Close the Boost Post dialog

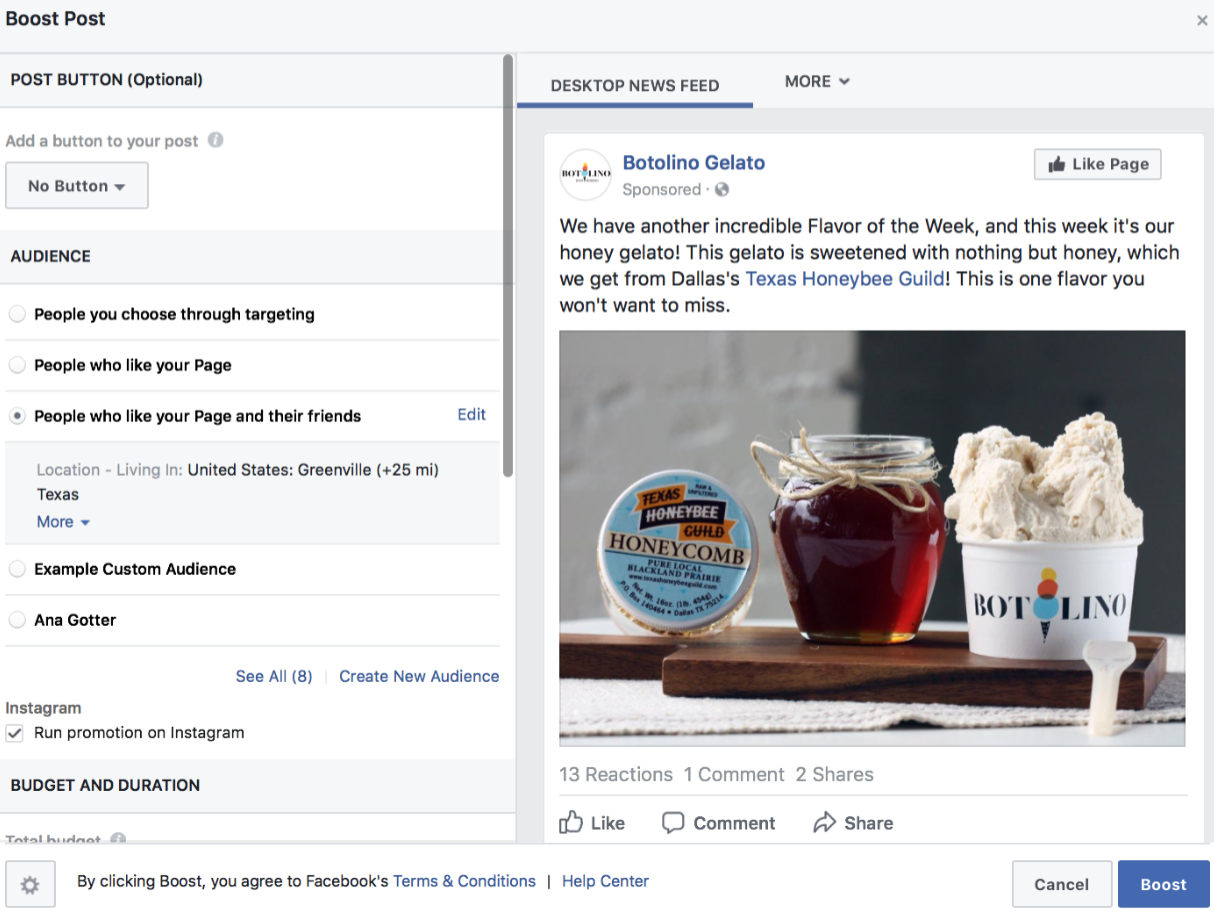click(x=1202, y=20)
